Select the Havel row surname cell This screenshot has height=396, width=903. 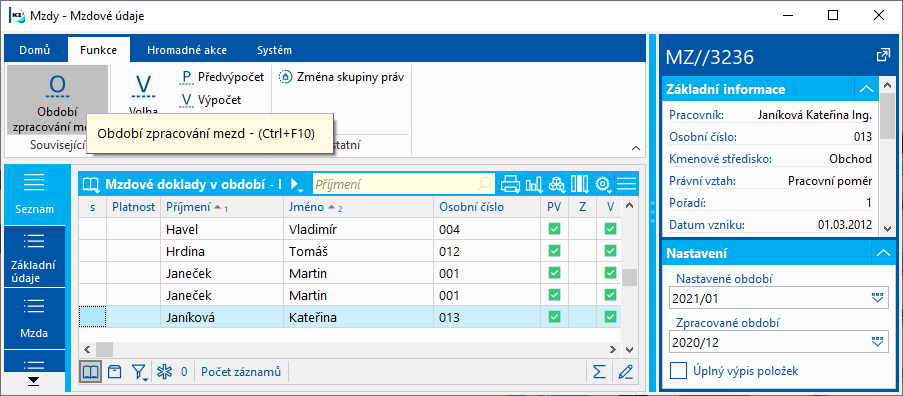222,230
